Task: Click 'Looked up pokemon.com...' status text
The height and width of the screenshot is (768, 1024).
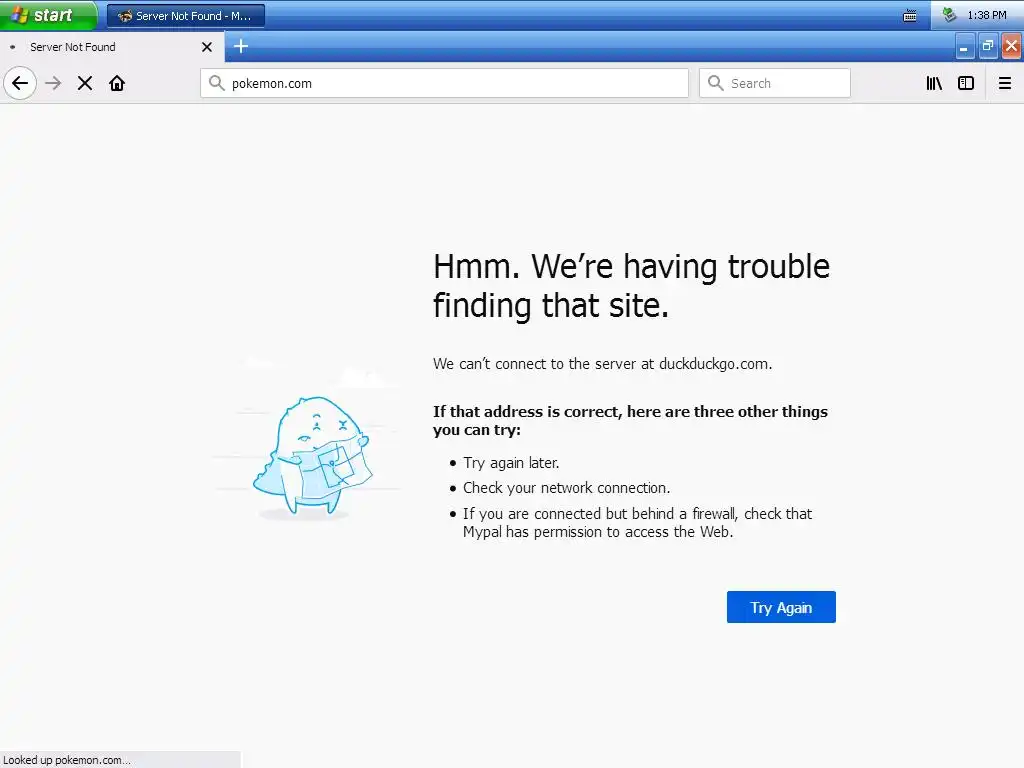Action: pyautogui.click(x=67, y=760)
